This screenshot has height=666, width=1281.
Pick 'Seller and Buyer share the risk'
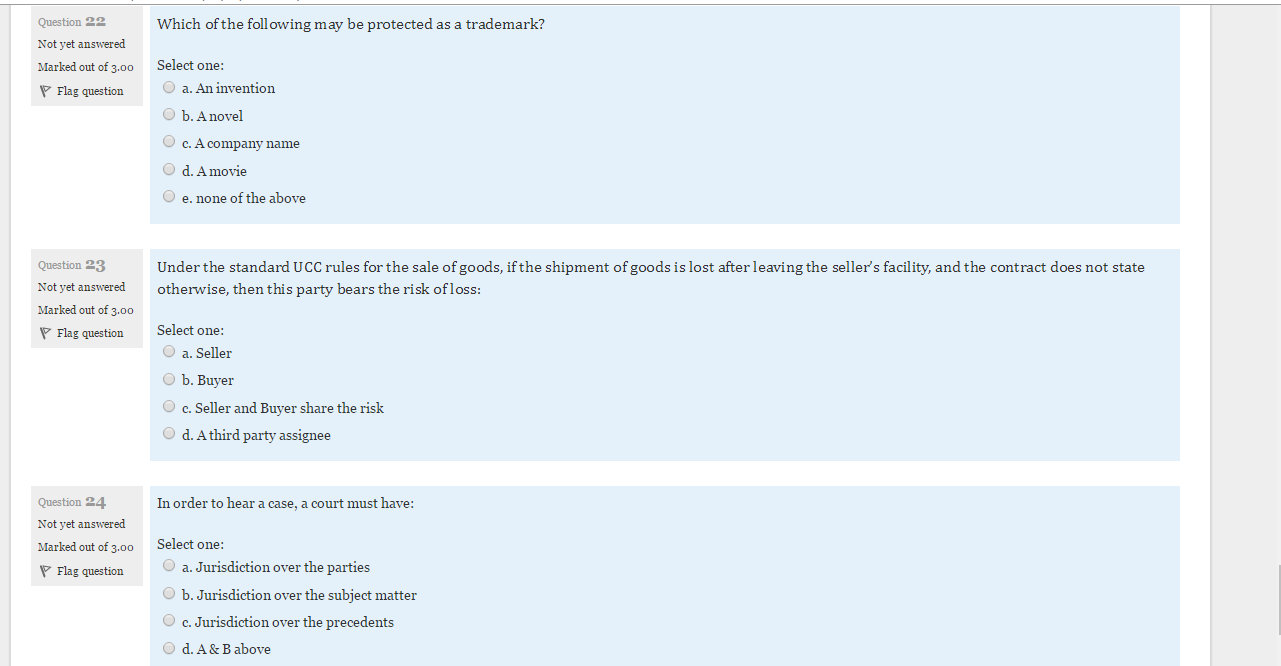click(x=169, y=407)
